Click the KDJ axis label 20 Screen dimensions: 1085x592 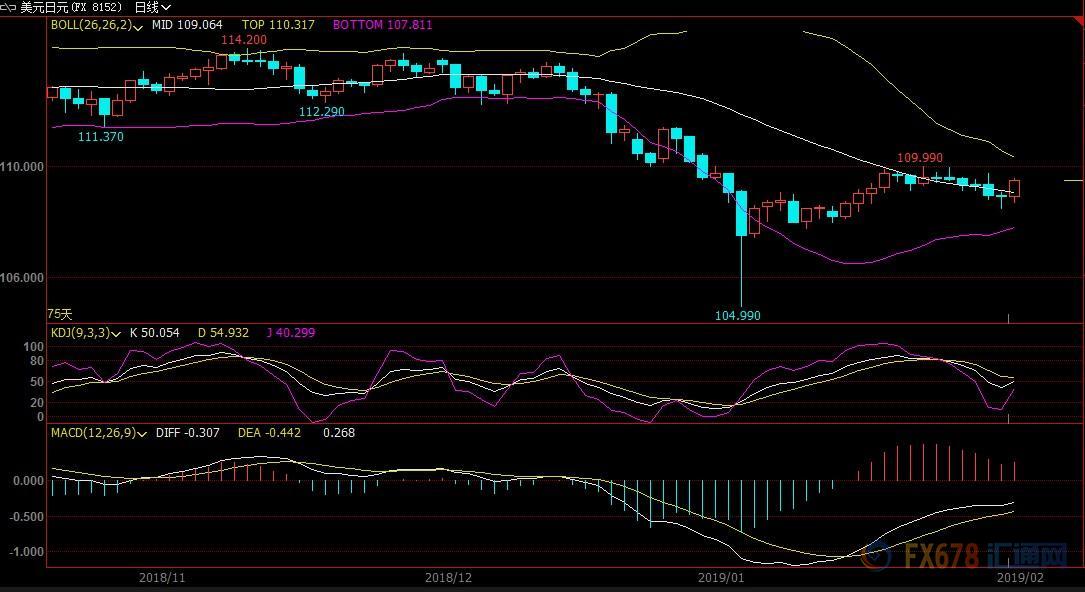tap(37, 403)
